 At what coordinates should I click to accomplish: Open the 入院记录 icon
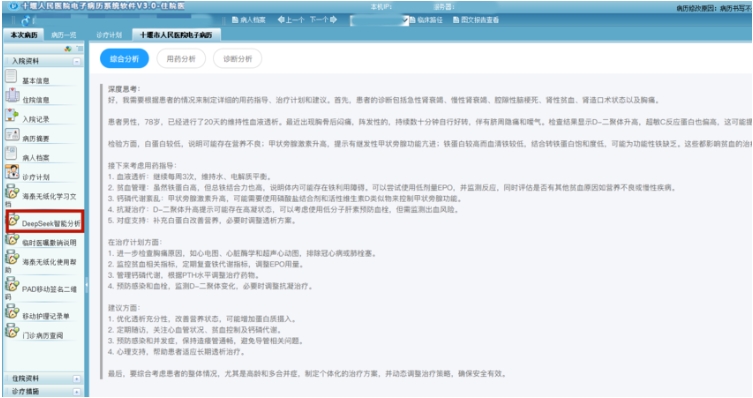coord(12,115)
